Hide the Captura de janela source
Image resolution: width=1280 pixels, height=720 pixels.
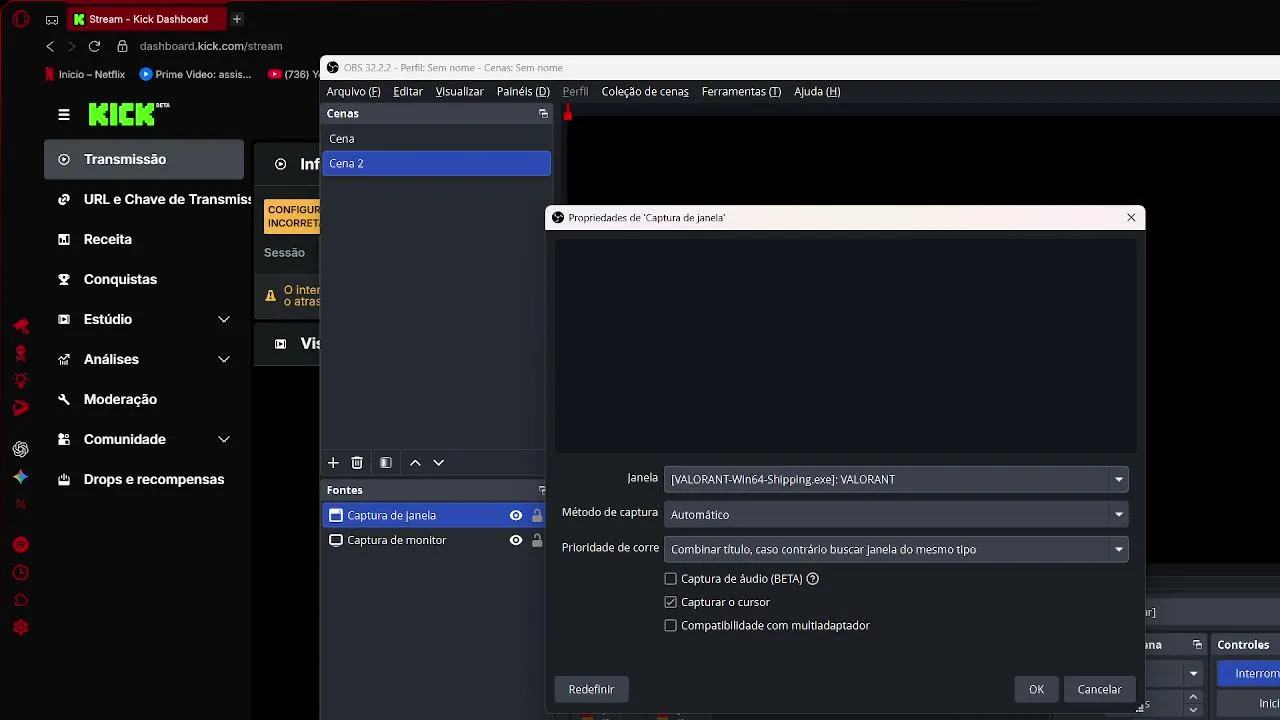coord(516,516)
